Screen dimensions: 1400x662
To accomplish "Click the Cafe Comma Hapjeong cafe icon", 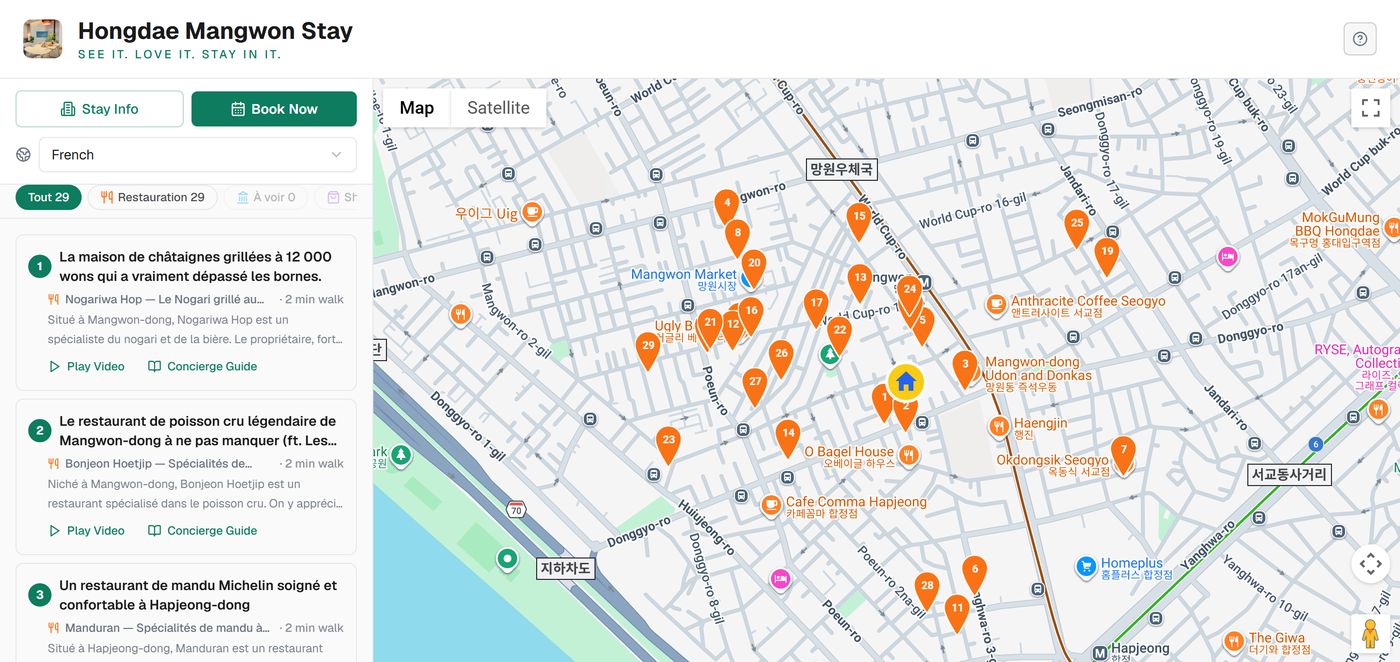I will tap(771, 505).
